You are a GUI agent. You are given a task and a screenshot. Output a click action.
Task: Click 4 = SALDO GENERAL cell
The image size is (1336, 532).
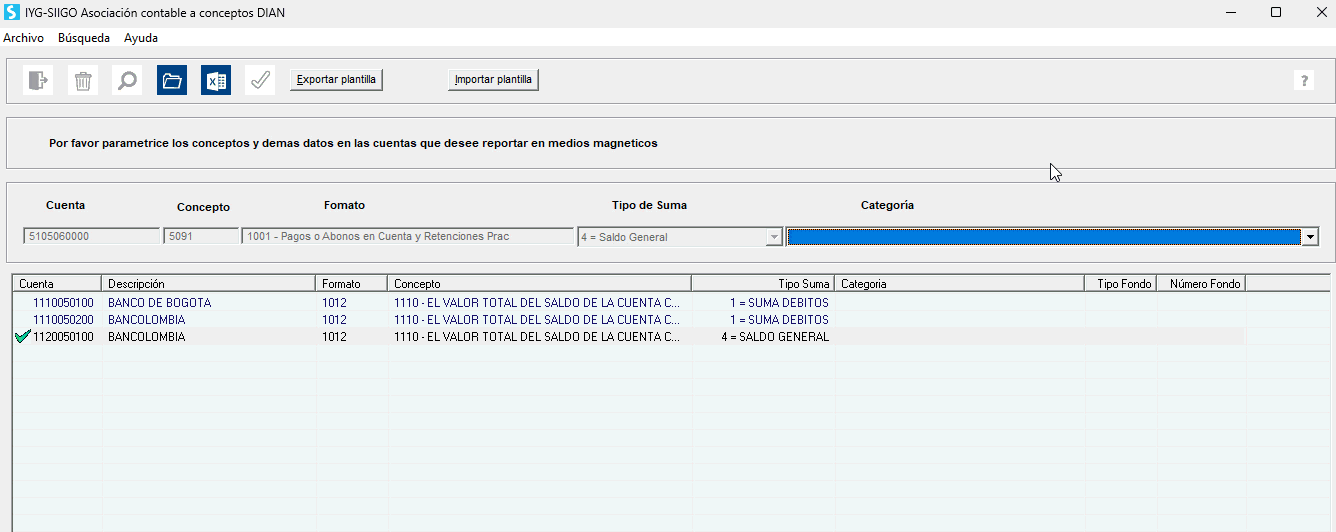tap(775, 337)
